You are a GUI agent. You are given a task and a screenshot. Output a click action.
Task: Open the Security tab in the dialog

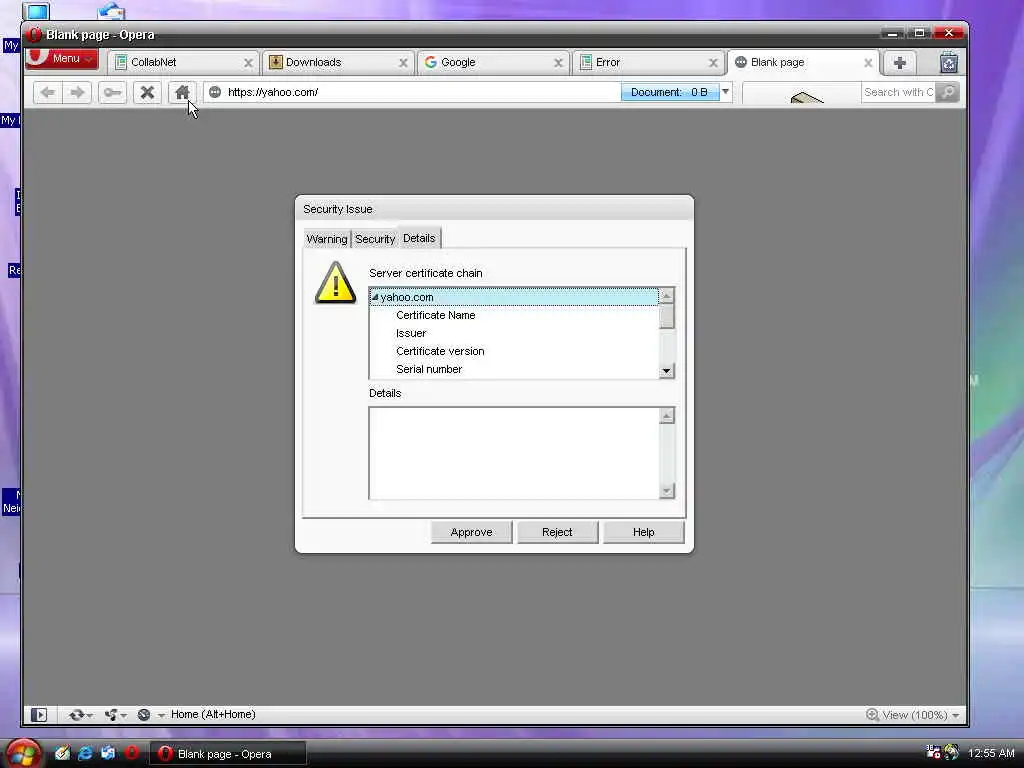click(375, 239)
